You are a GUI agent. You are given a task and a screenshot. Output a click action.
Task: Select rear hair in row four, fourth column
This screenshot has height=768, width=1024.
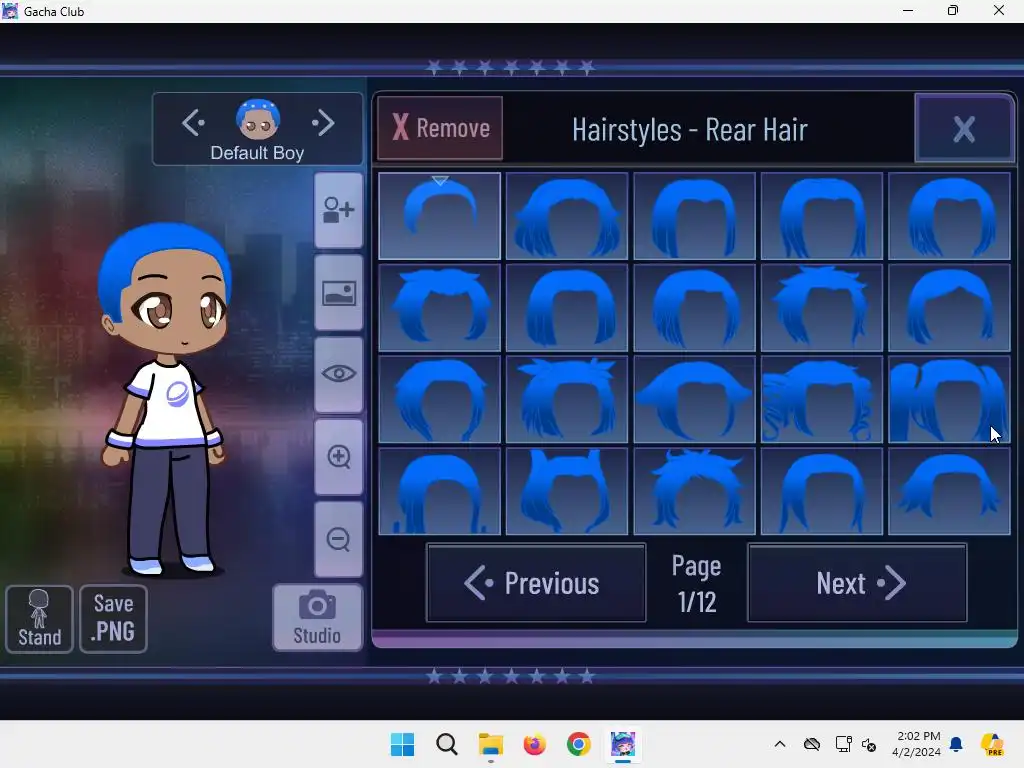click(x=822, y=491)
